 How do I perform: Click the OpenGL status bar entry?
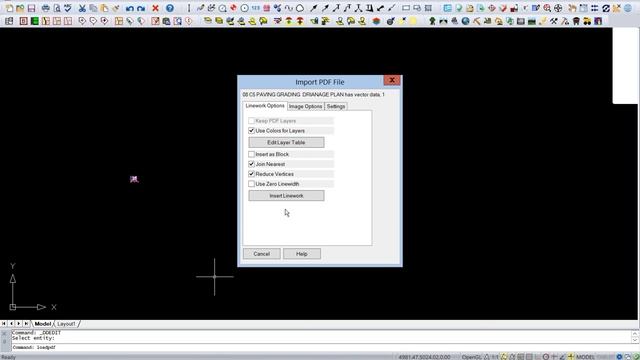click(471, 357)
